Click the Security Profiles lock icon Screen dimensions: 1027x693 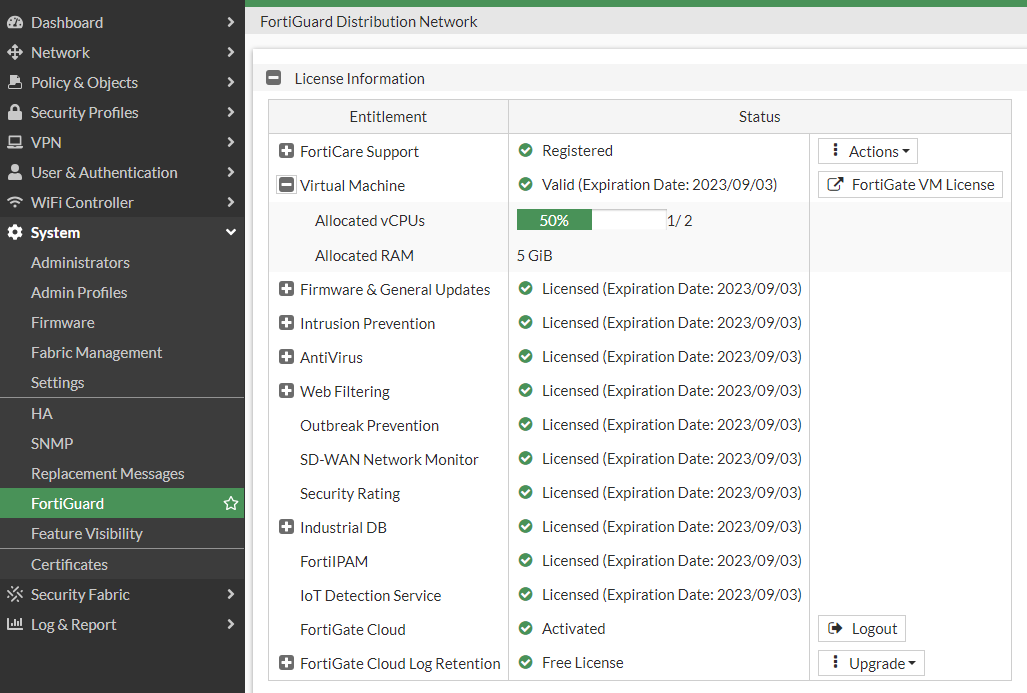tap(14, 112)
